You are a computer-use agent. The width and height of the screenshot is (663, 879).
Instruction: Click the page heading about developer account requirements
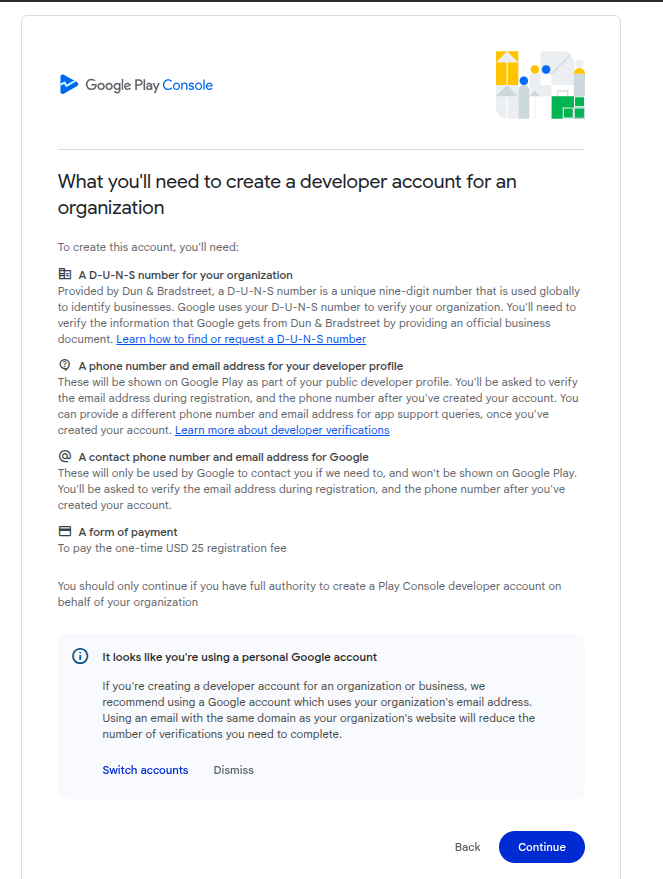[287, 195]
